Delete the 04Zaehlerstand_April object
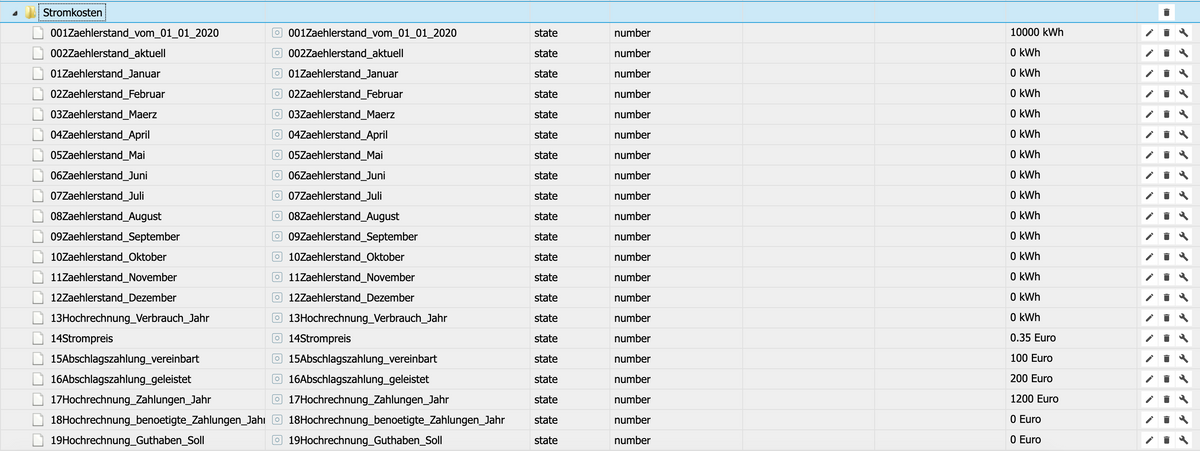Screen dimensions: 1200x451 (x=1166, y=135)
